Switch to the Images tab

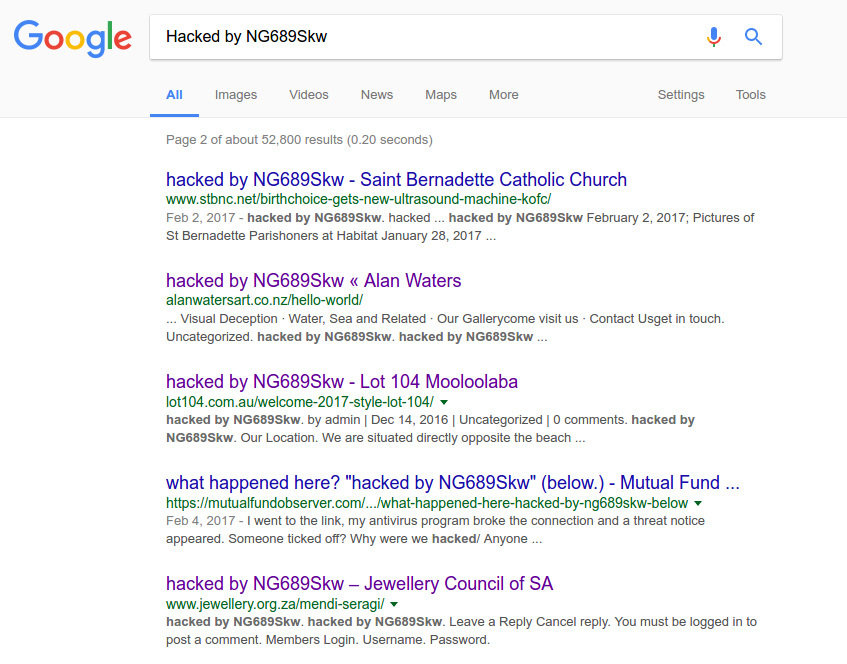[236, 95]
